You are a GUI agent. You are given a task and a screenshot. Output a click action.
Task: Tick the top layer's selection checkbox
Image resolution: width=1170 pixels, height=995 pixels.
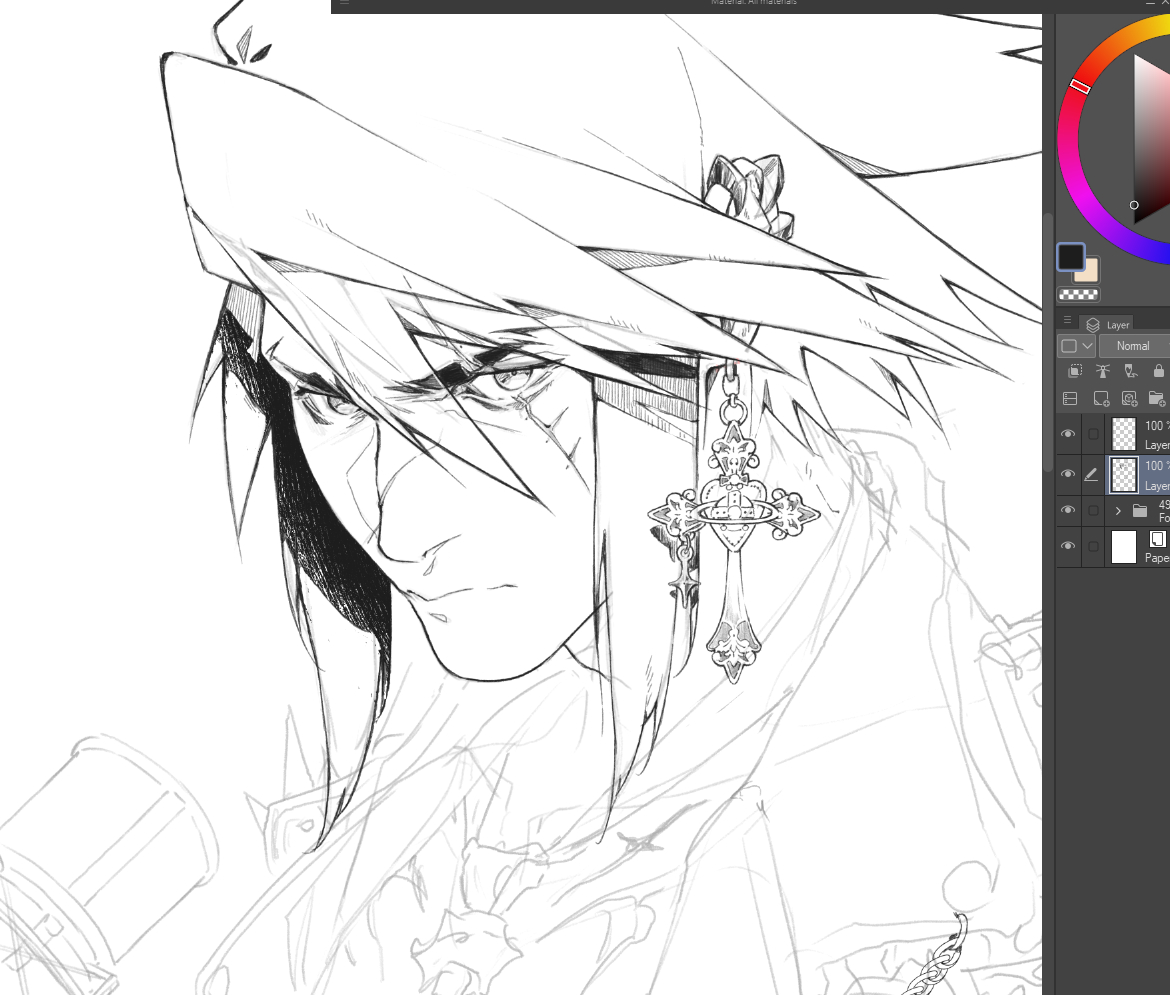click(1093, 434)
